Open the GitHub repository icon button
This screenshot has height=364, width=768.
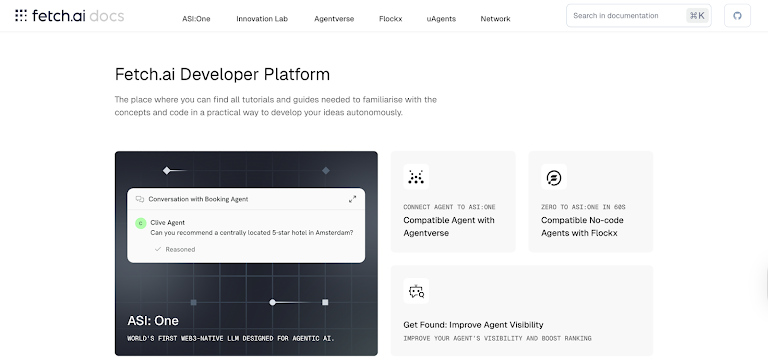click(737, 16)
